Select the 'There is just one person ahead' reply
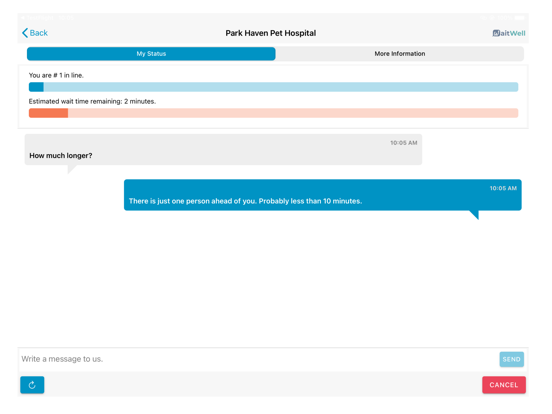Viewport: 552px width, 414px height. pos(322,195)
